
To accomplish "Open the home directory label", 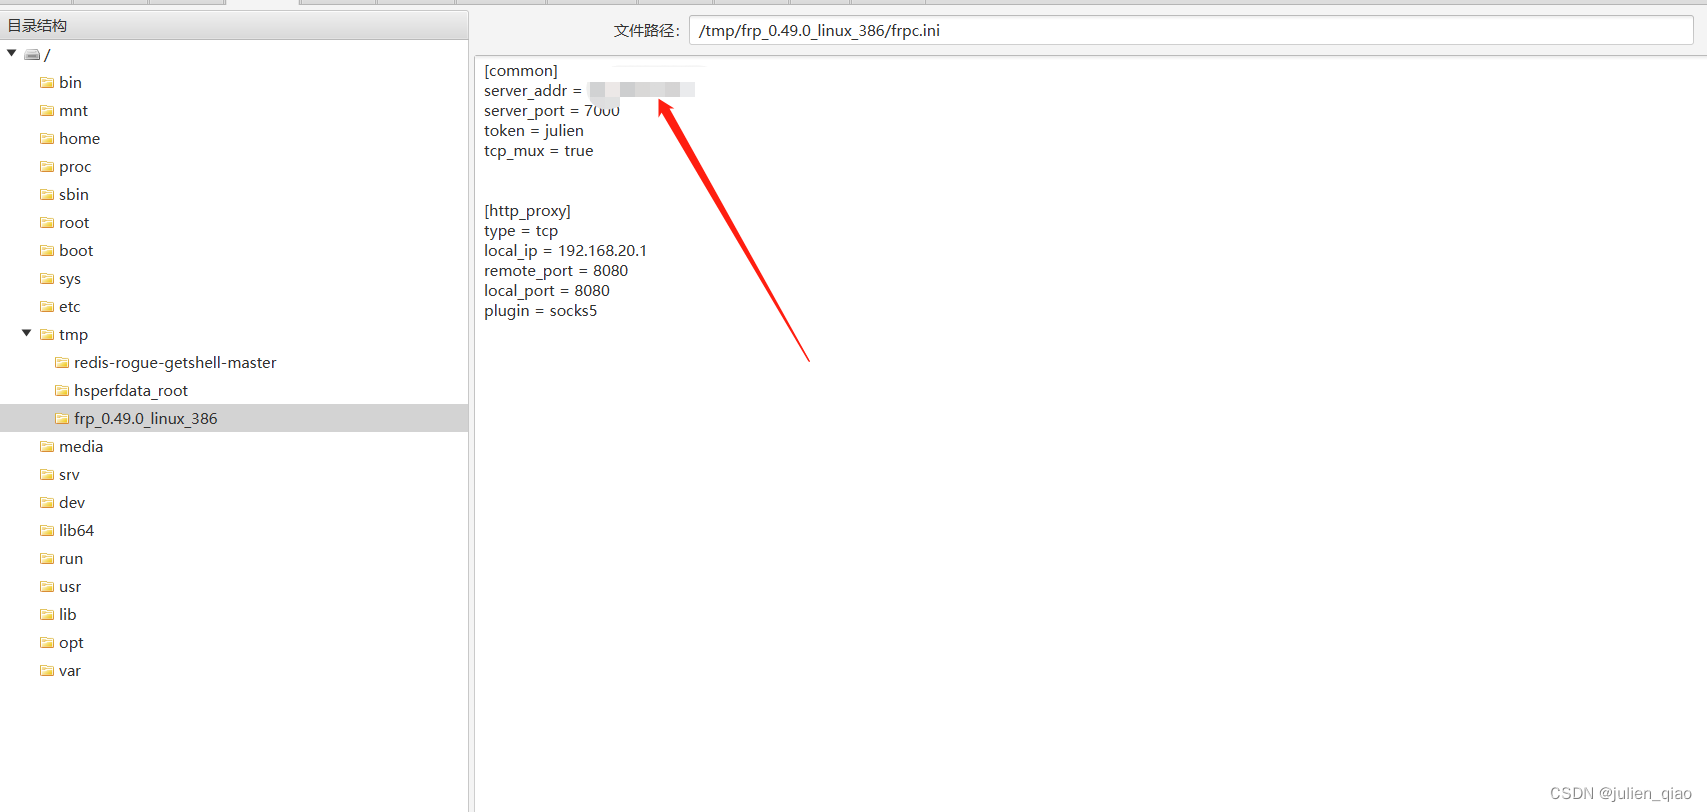I will pyautogui.click(x=79, y=139).
